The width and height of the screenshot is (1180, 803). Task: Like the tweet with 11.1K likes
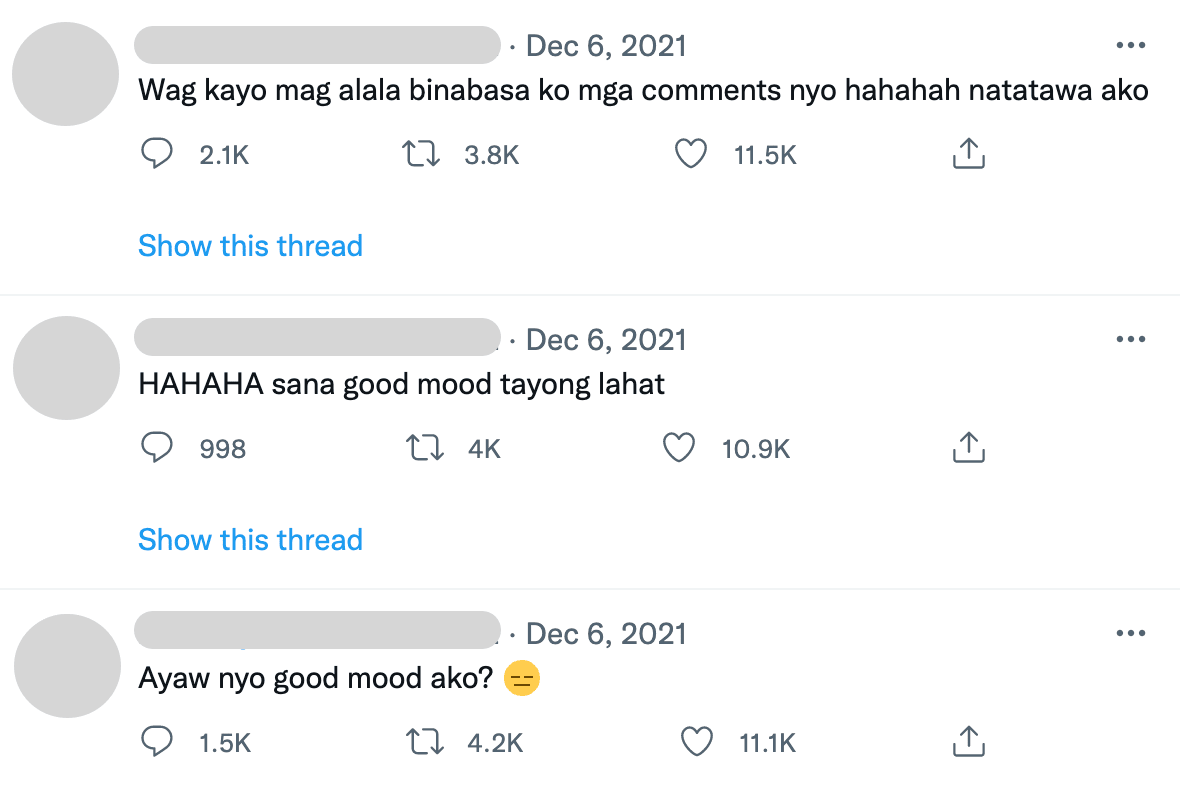coord(696,742)
